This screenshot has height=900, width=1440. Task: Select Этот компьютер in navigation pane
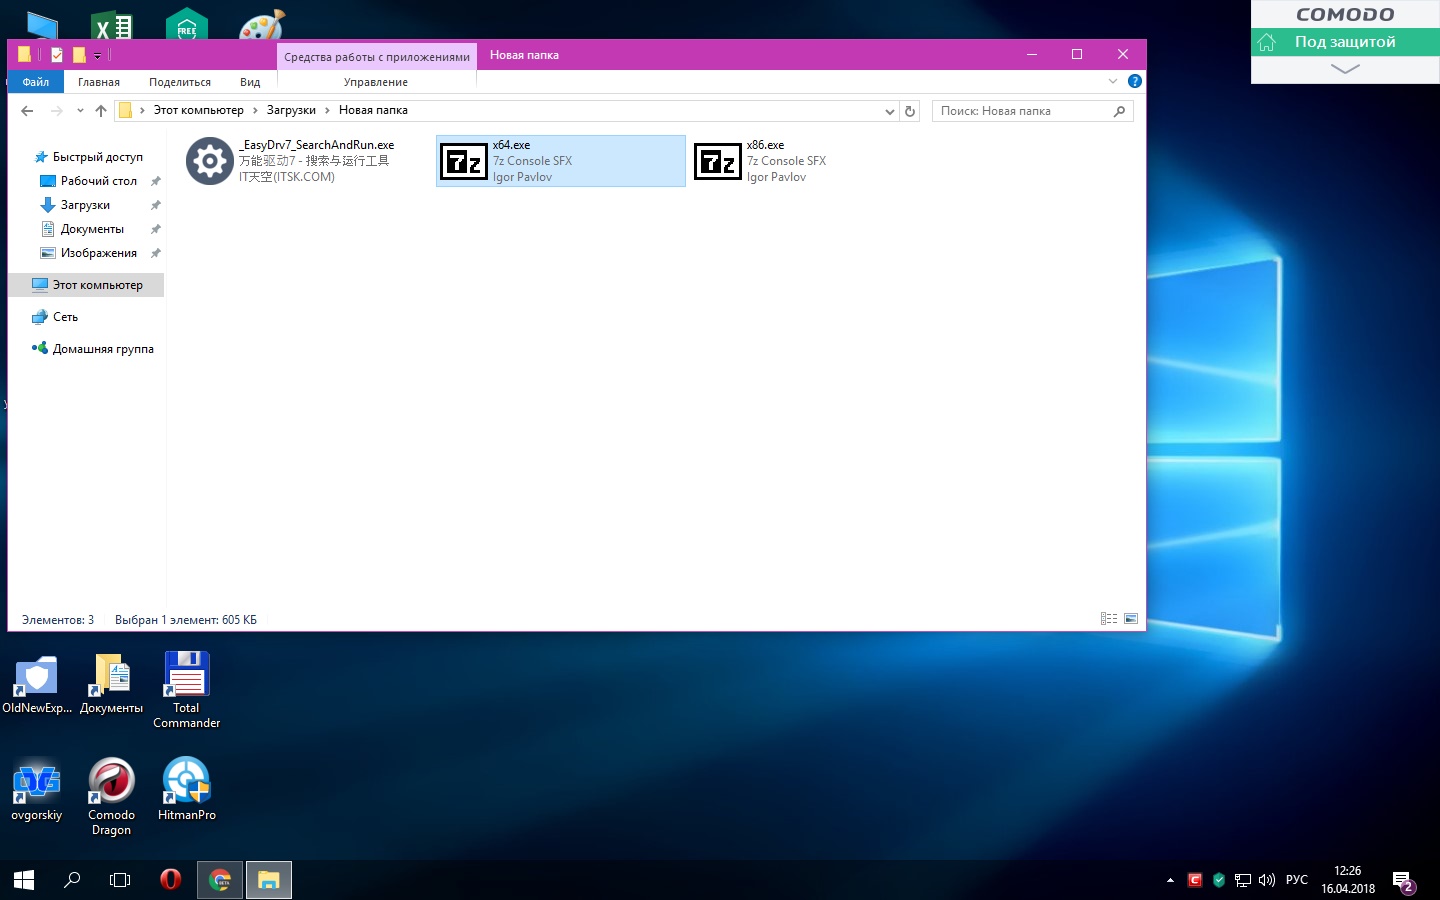pos(97,285)
